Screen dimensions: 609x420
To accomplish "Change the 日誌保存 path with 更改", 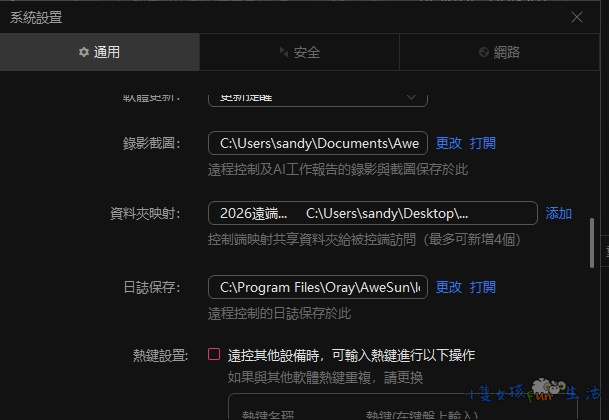I will [449, 287].
